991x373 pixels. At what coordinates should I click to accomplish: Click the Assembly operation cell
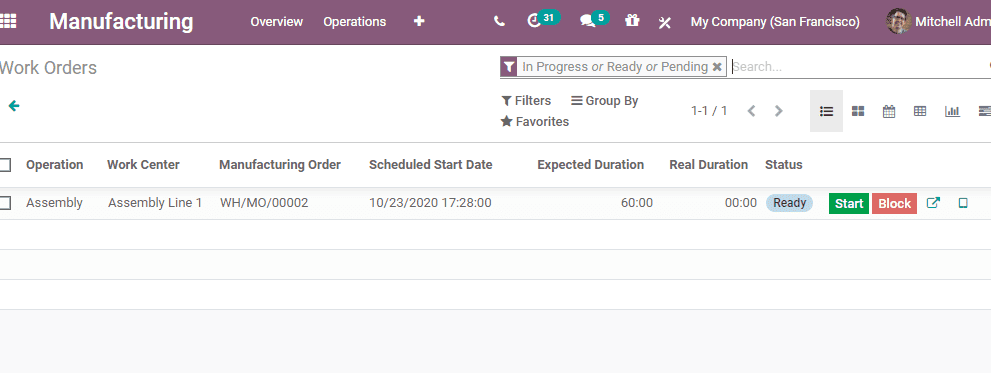coord(54,203)
